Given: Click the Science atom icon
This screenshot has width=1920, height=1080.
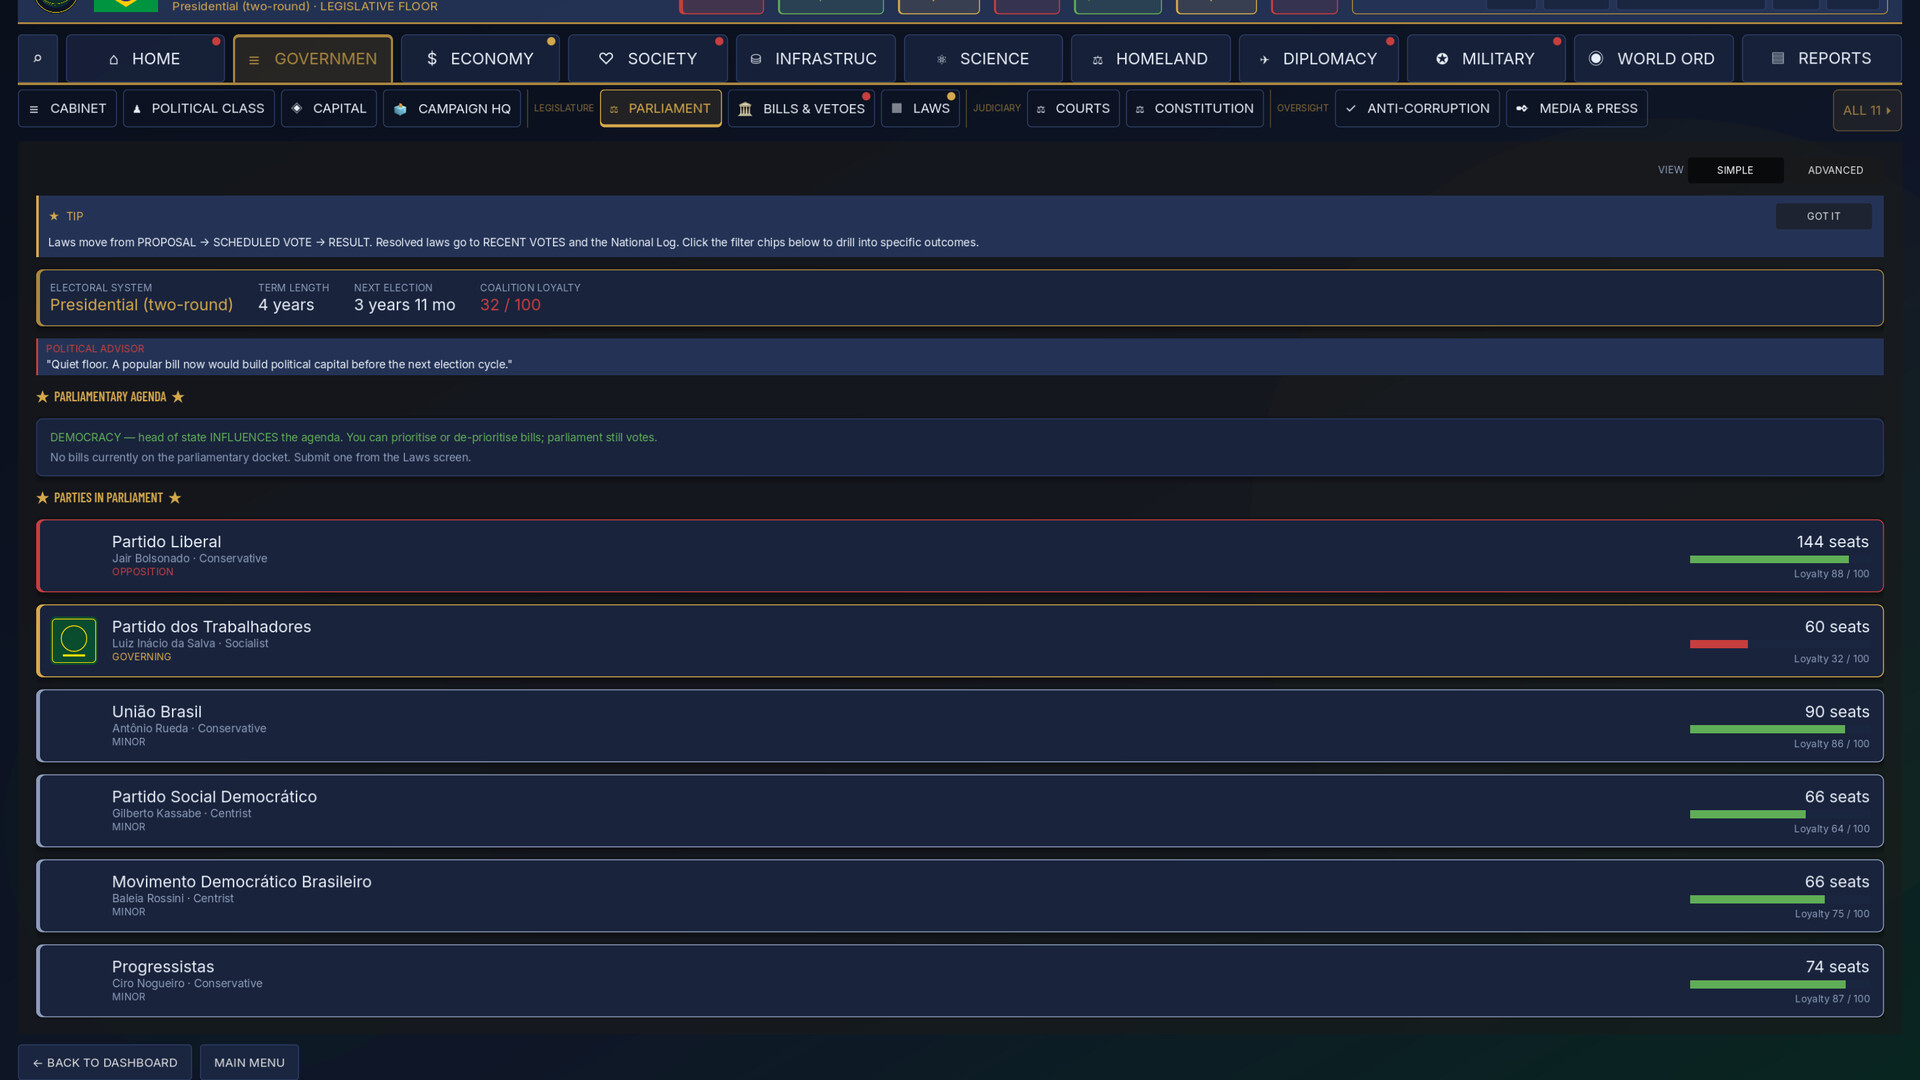Looking at the screenshot, I should point(941,60).
